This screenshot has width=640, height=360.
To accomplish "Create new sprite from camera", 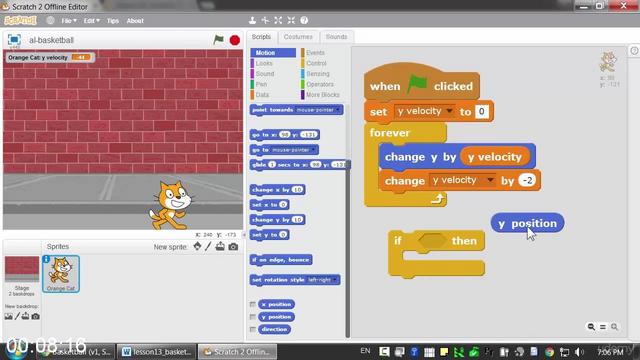I will pos(233,247).
